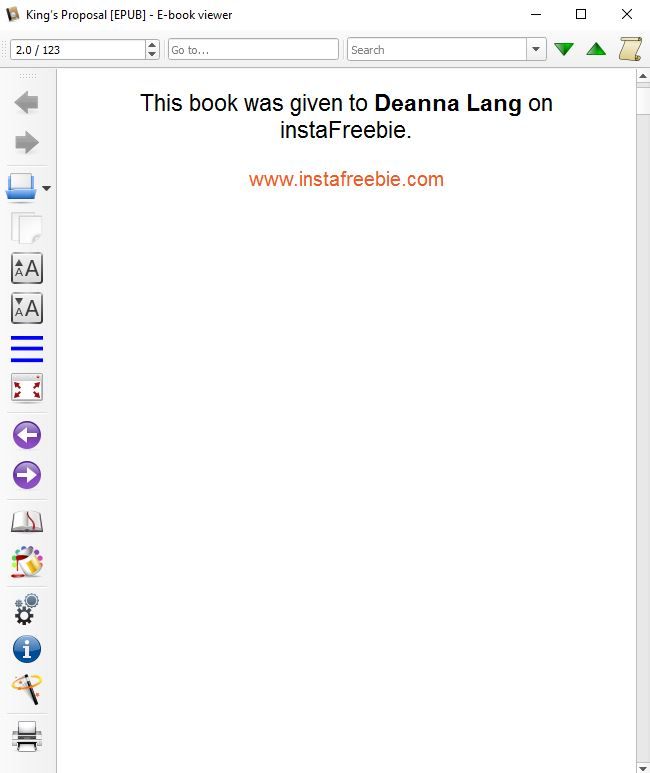Viewport: 650px width, 773px height.
Task: Decrement page number with spinner down arrow
Action: 152,55
